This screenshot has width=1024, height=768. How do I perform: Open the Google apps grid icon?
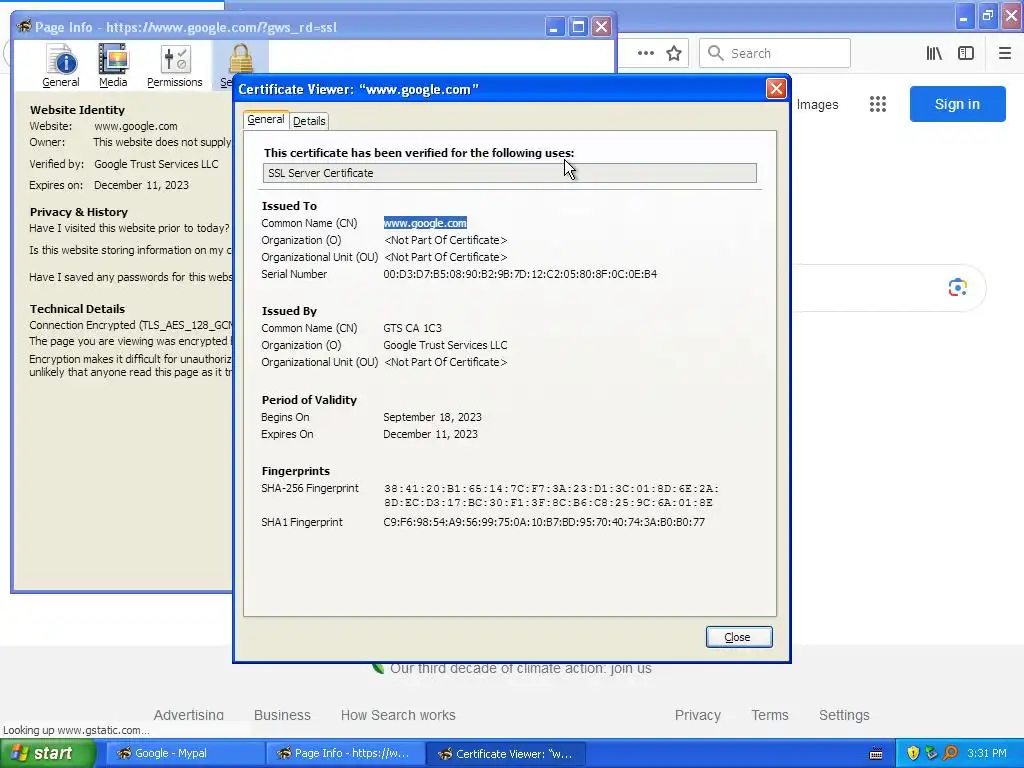click(878, 104)
